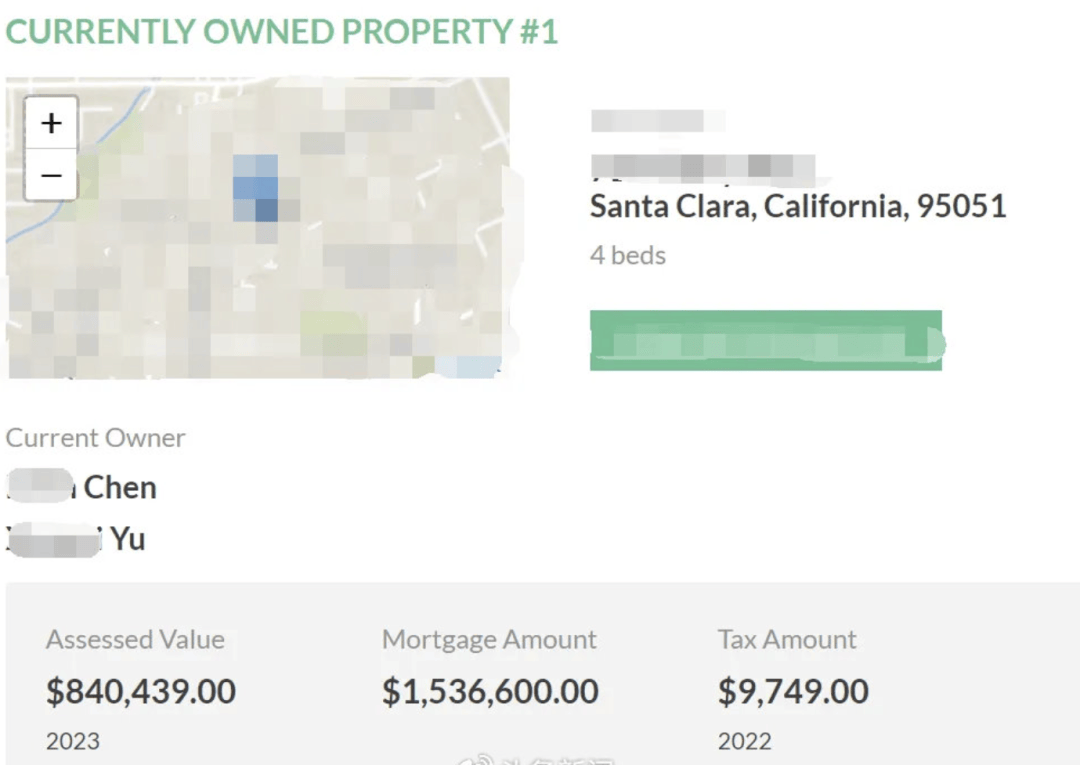
Task: Open the owner name ending in Yu
Action: [76, 539]
